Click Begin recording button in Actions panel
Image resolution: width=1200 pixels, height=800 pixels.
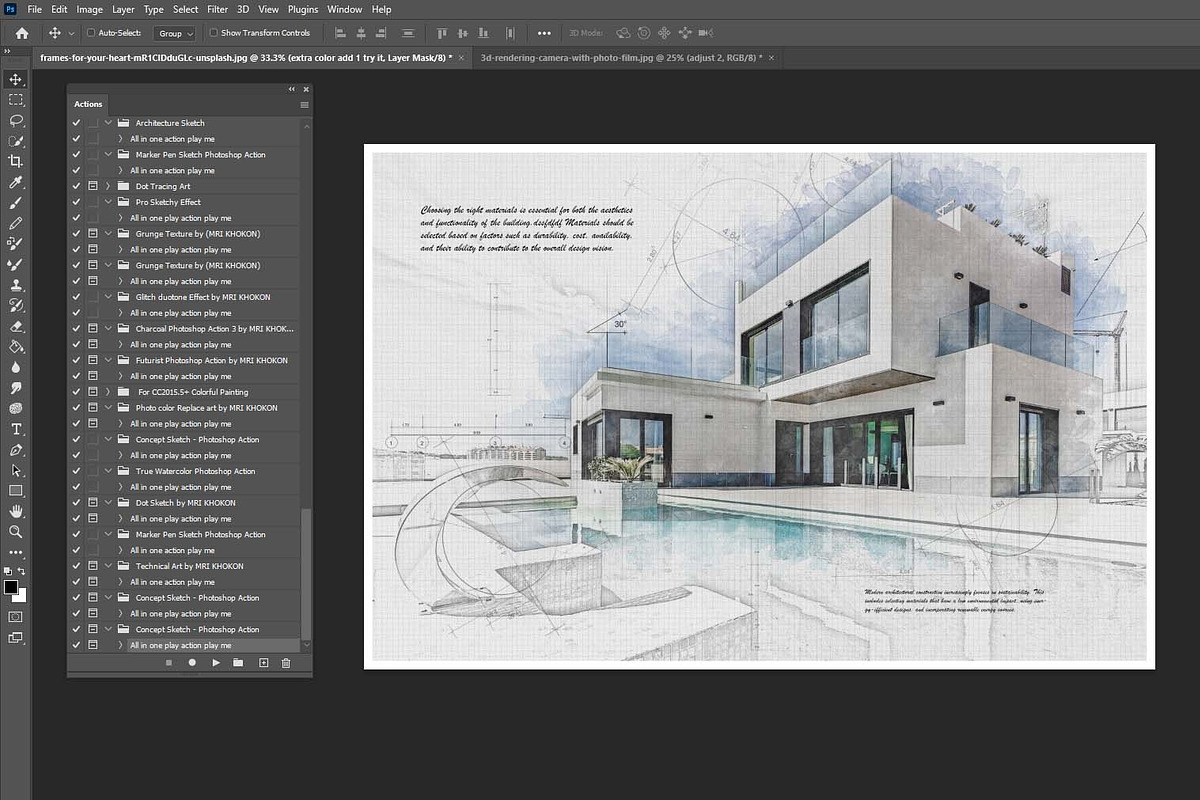(192, 662)
